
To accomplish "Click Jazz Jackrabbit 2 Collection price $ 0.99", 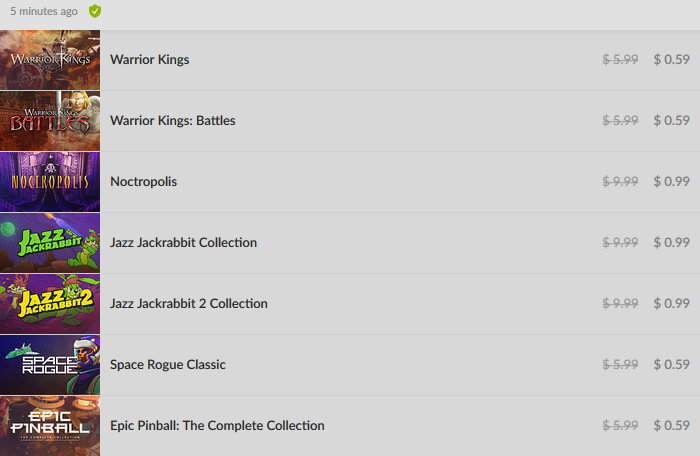I will click(671, 304).
